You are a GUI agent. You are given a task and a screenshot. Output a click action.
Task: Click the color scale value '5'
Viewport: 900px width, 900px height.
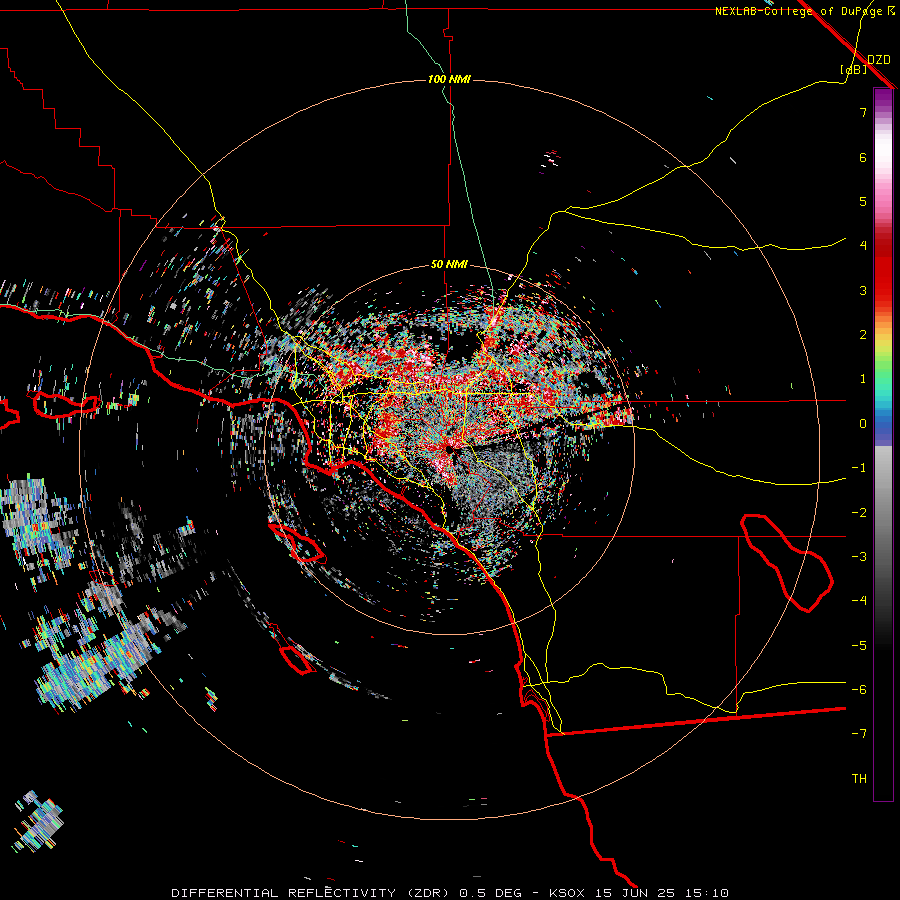click(x=863, y=201)
